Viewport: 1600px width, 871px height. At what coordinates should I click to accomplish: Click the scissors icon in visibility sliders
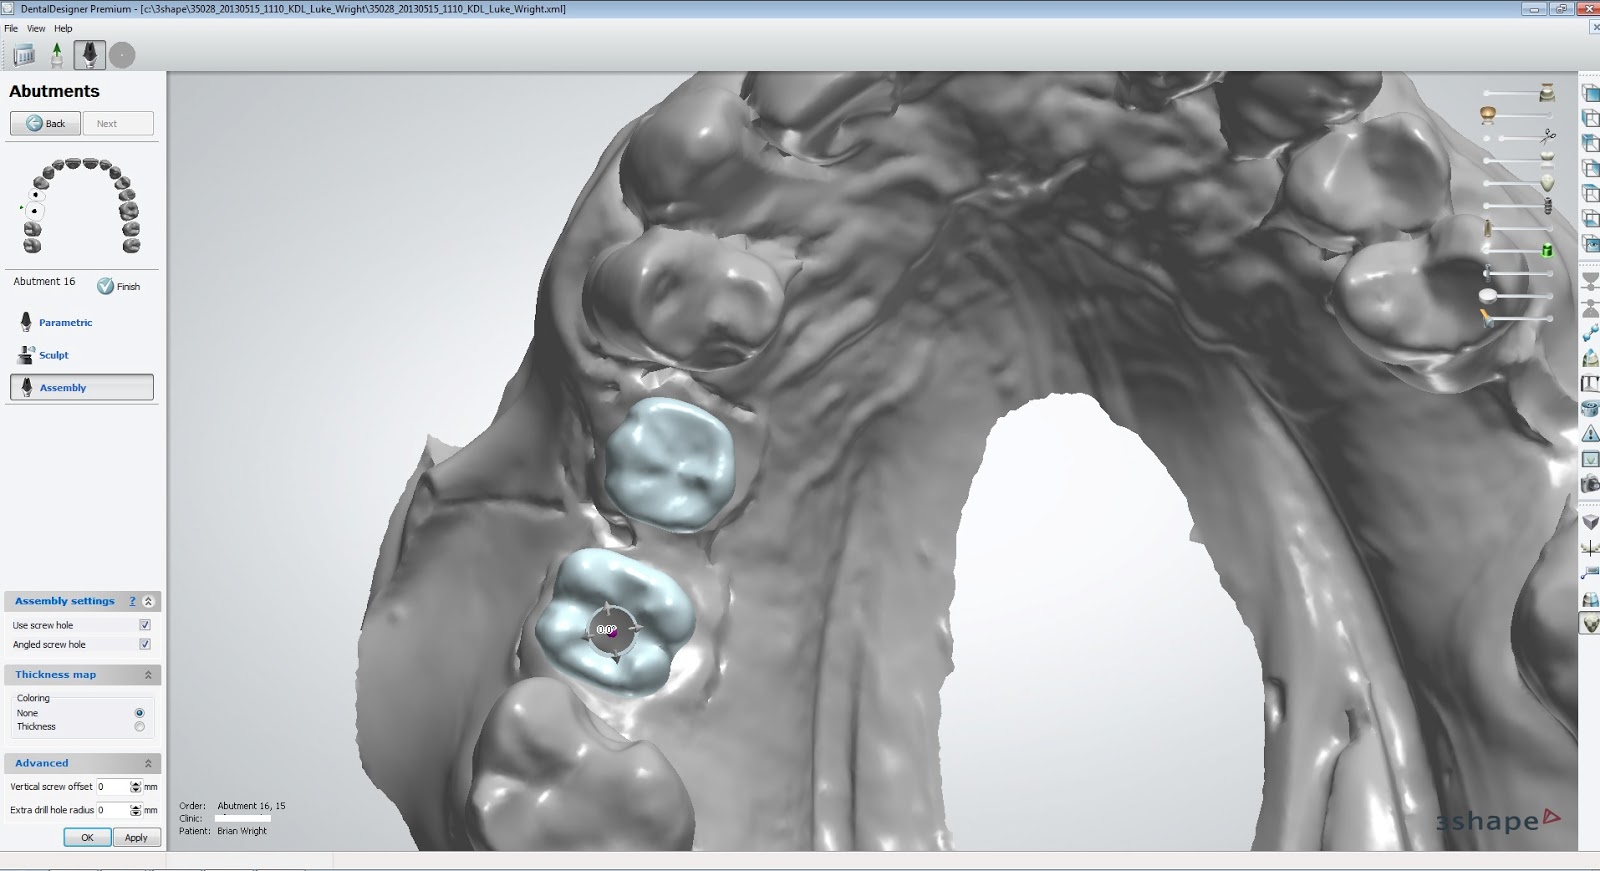coord(1548,137)
